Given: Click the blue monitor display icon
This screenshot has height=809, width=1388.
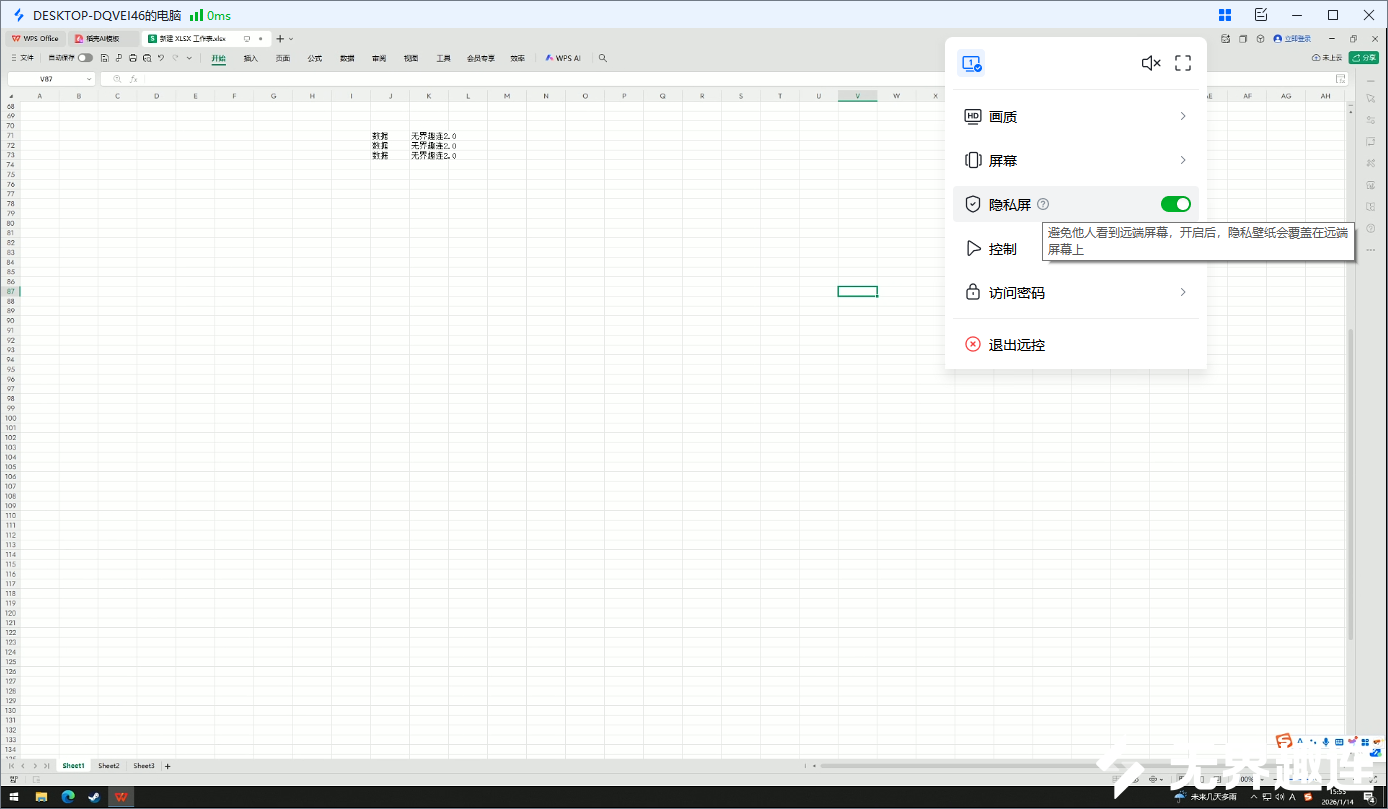Looking at the screenshot, I should click(x=970, y=63).
